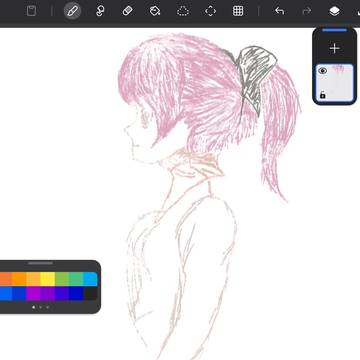
Task: Pick the light orange color swatch
Action: tap(33, 279)
